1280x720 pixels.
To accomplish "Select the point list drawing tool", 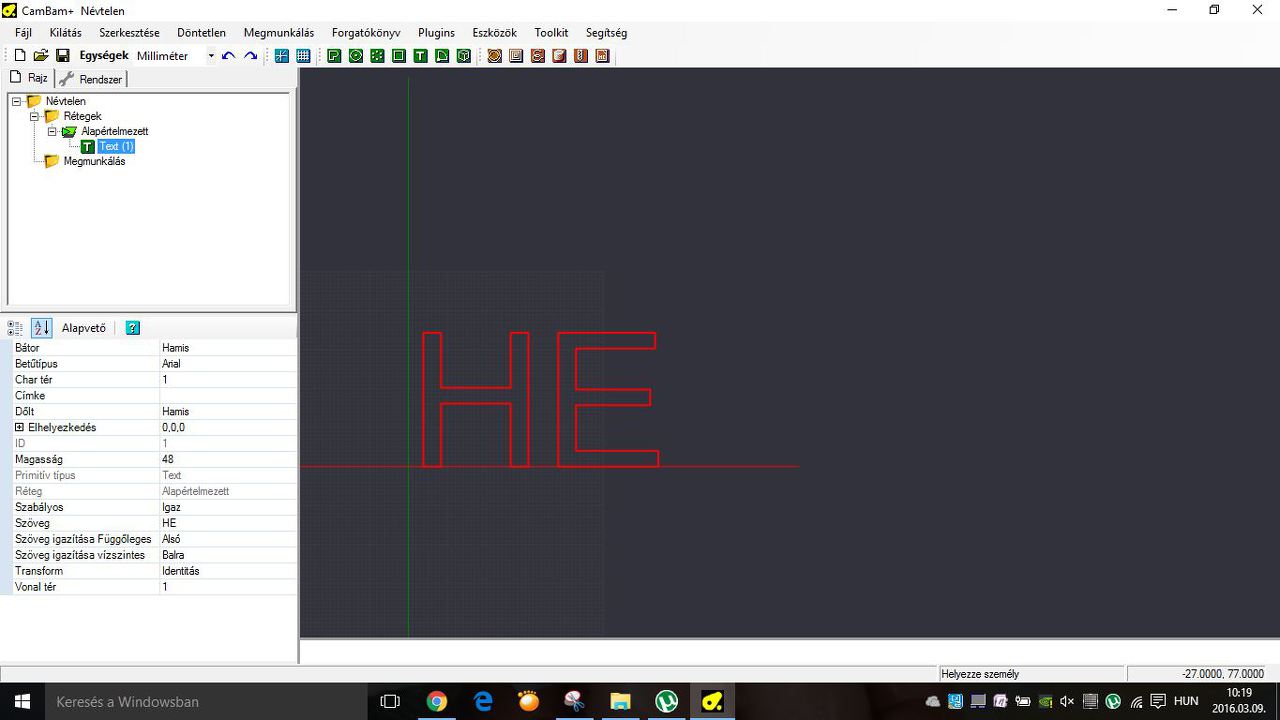I will tap(377, 56).
